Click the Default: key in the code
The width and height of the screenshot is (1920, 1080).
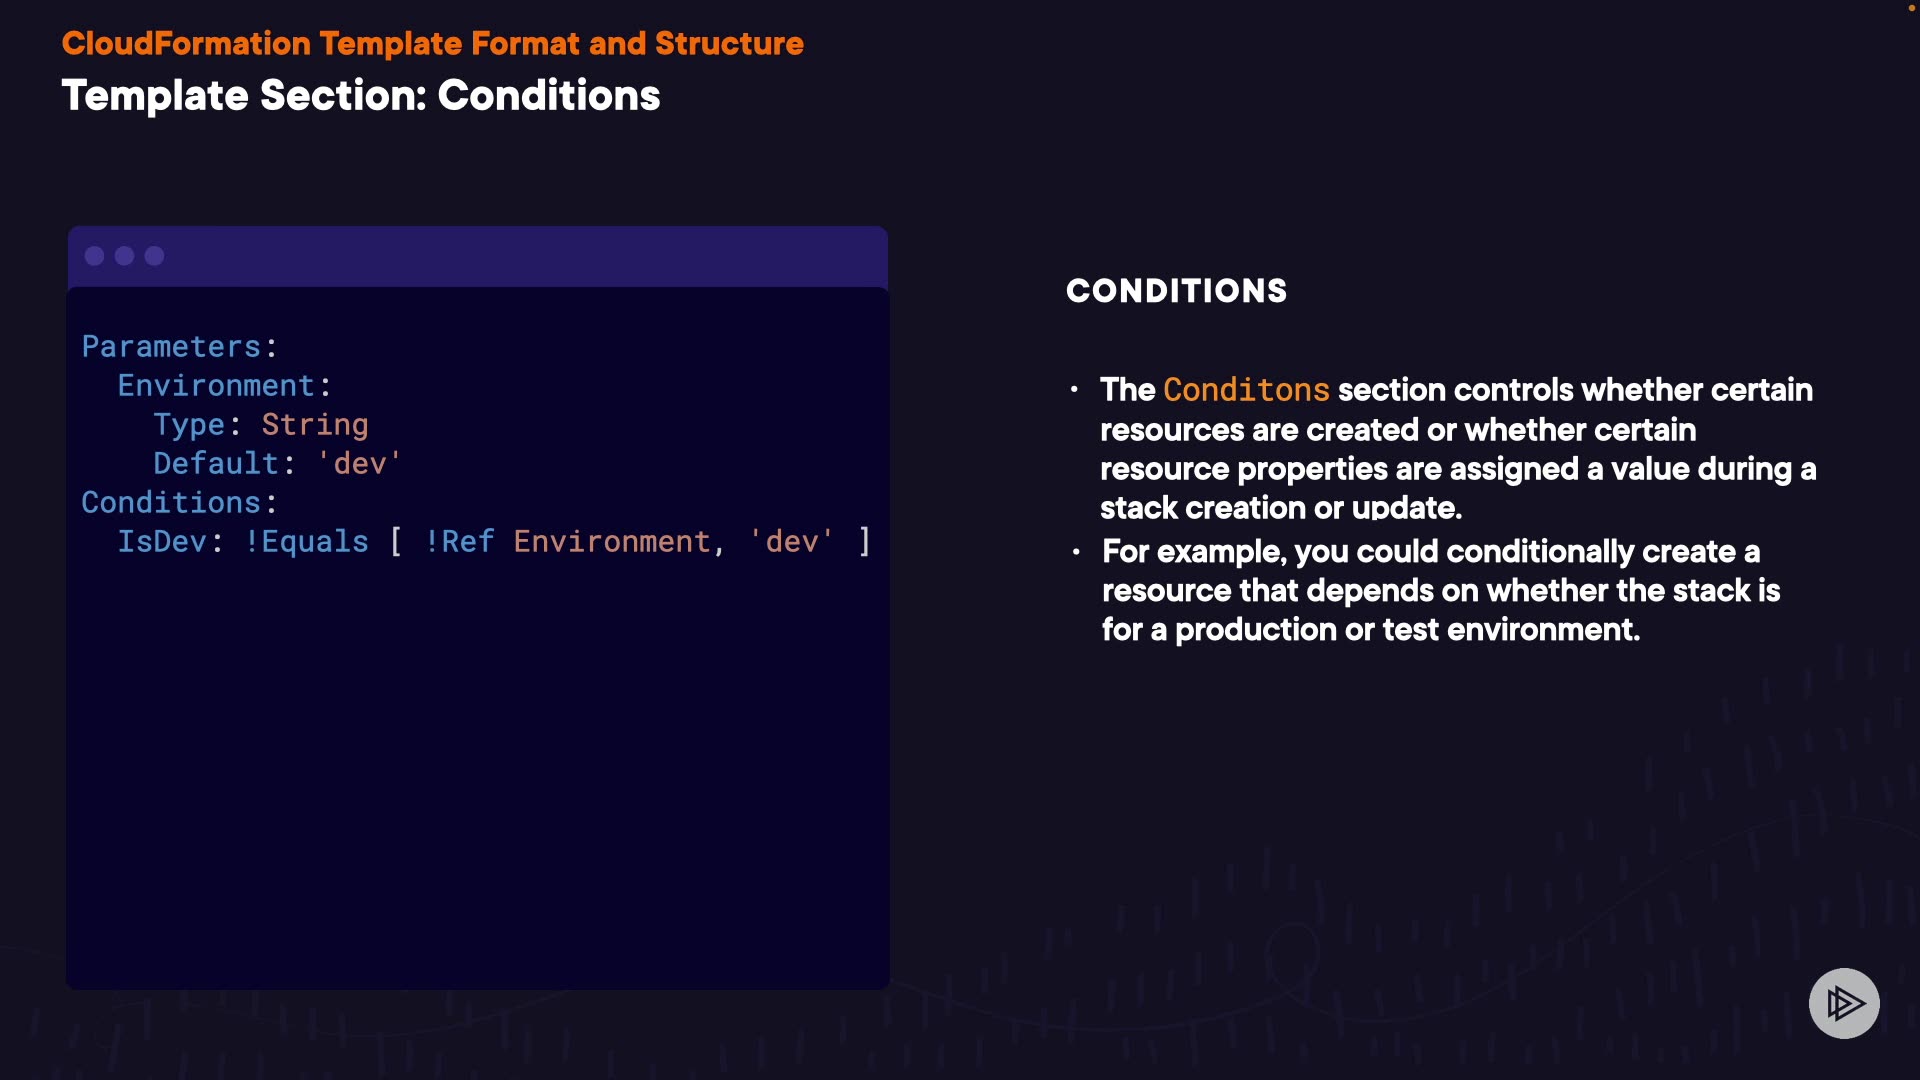click(x=224, y=464)
